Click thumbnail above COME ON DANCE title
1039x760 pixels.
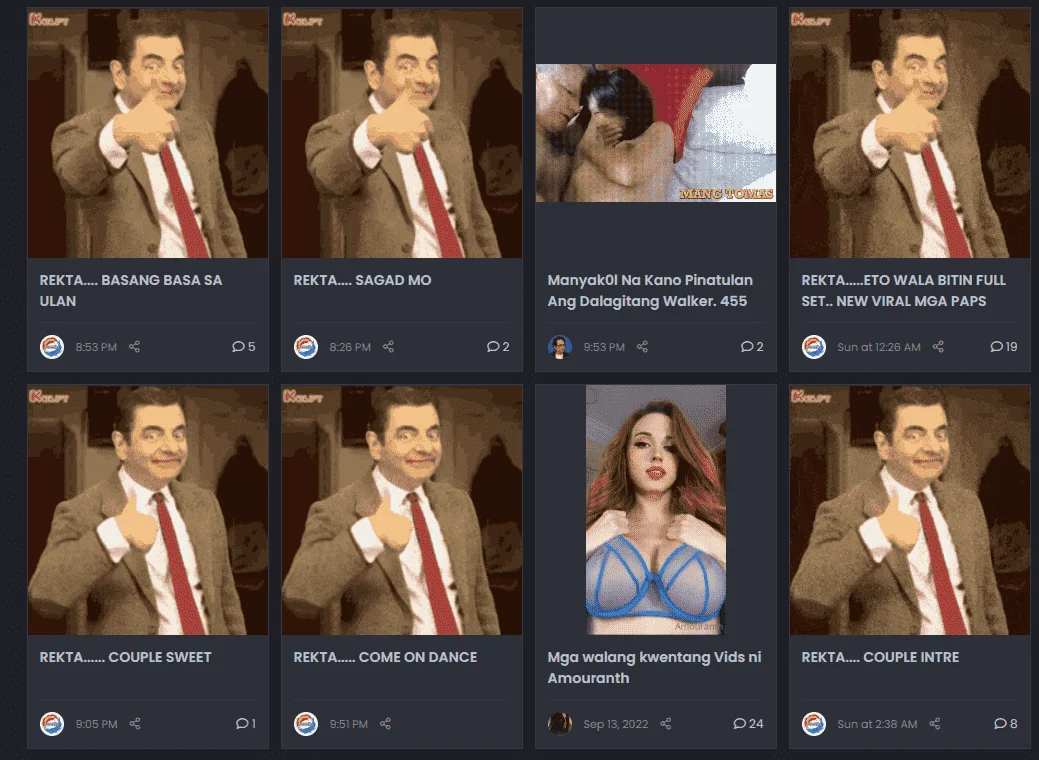(402, 510)
